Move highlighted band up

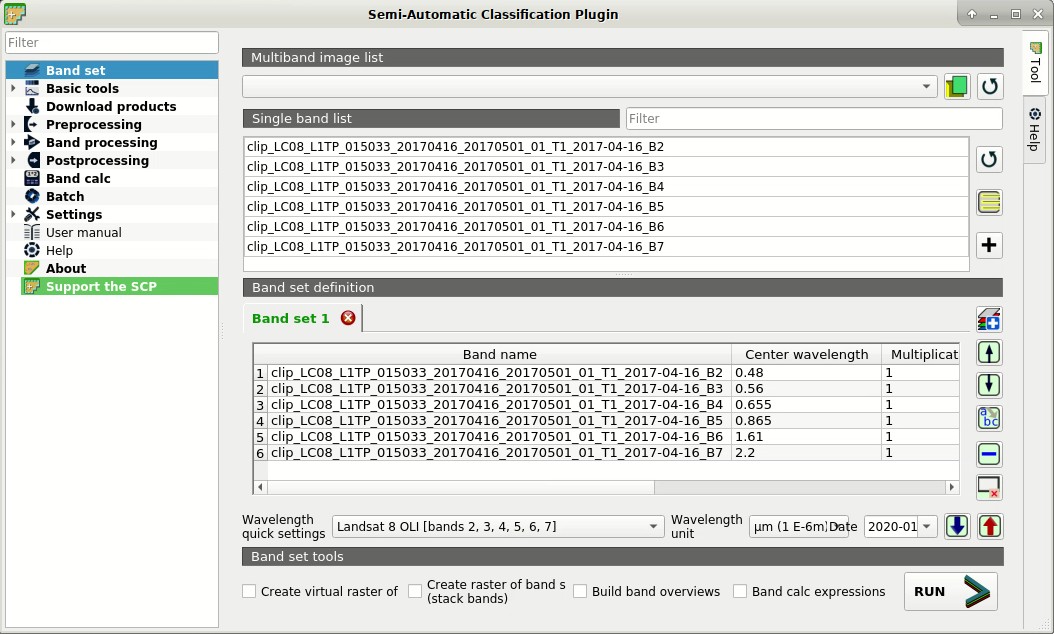(989, 352)
